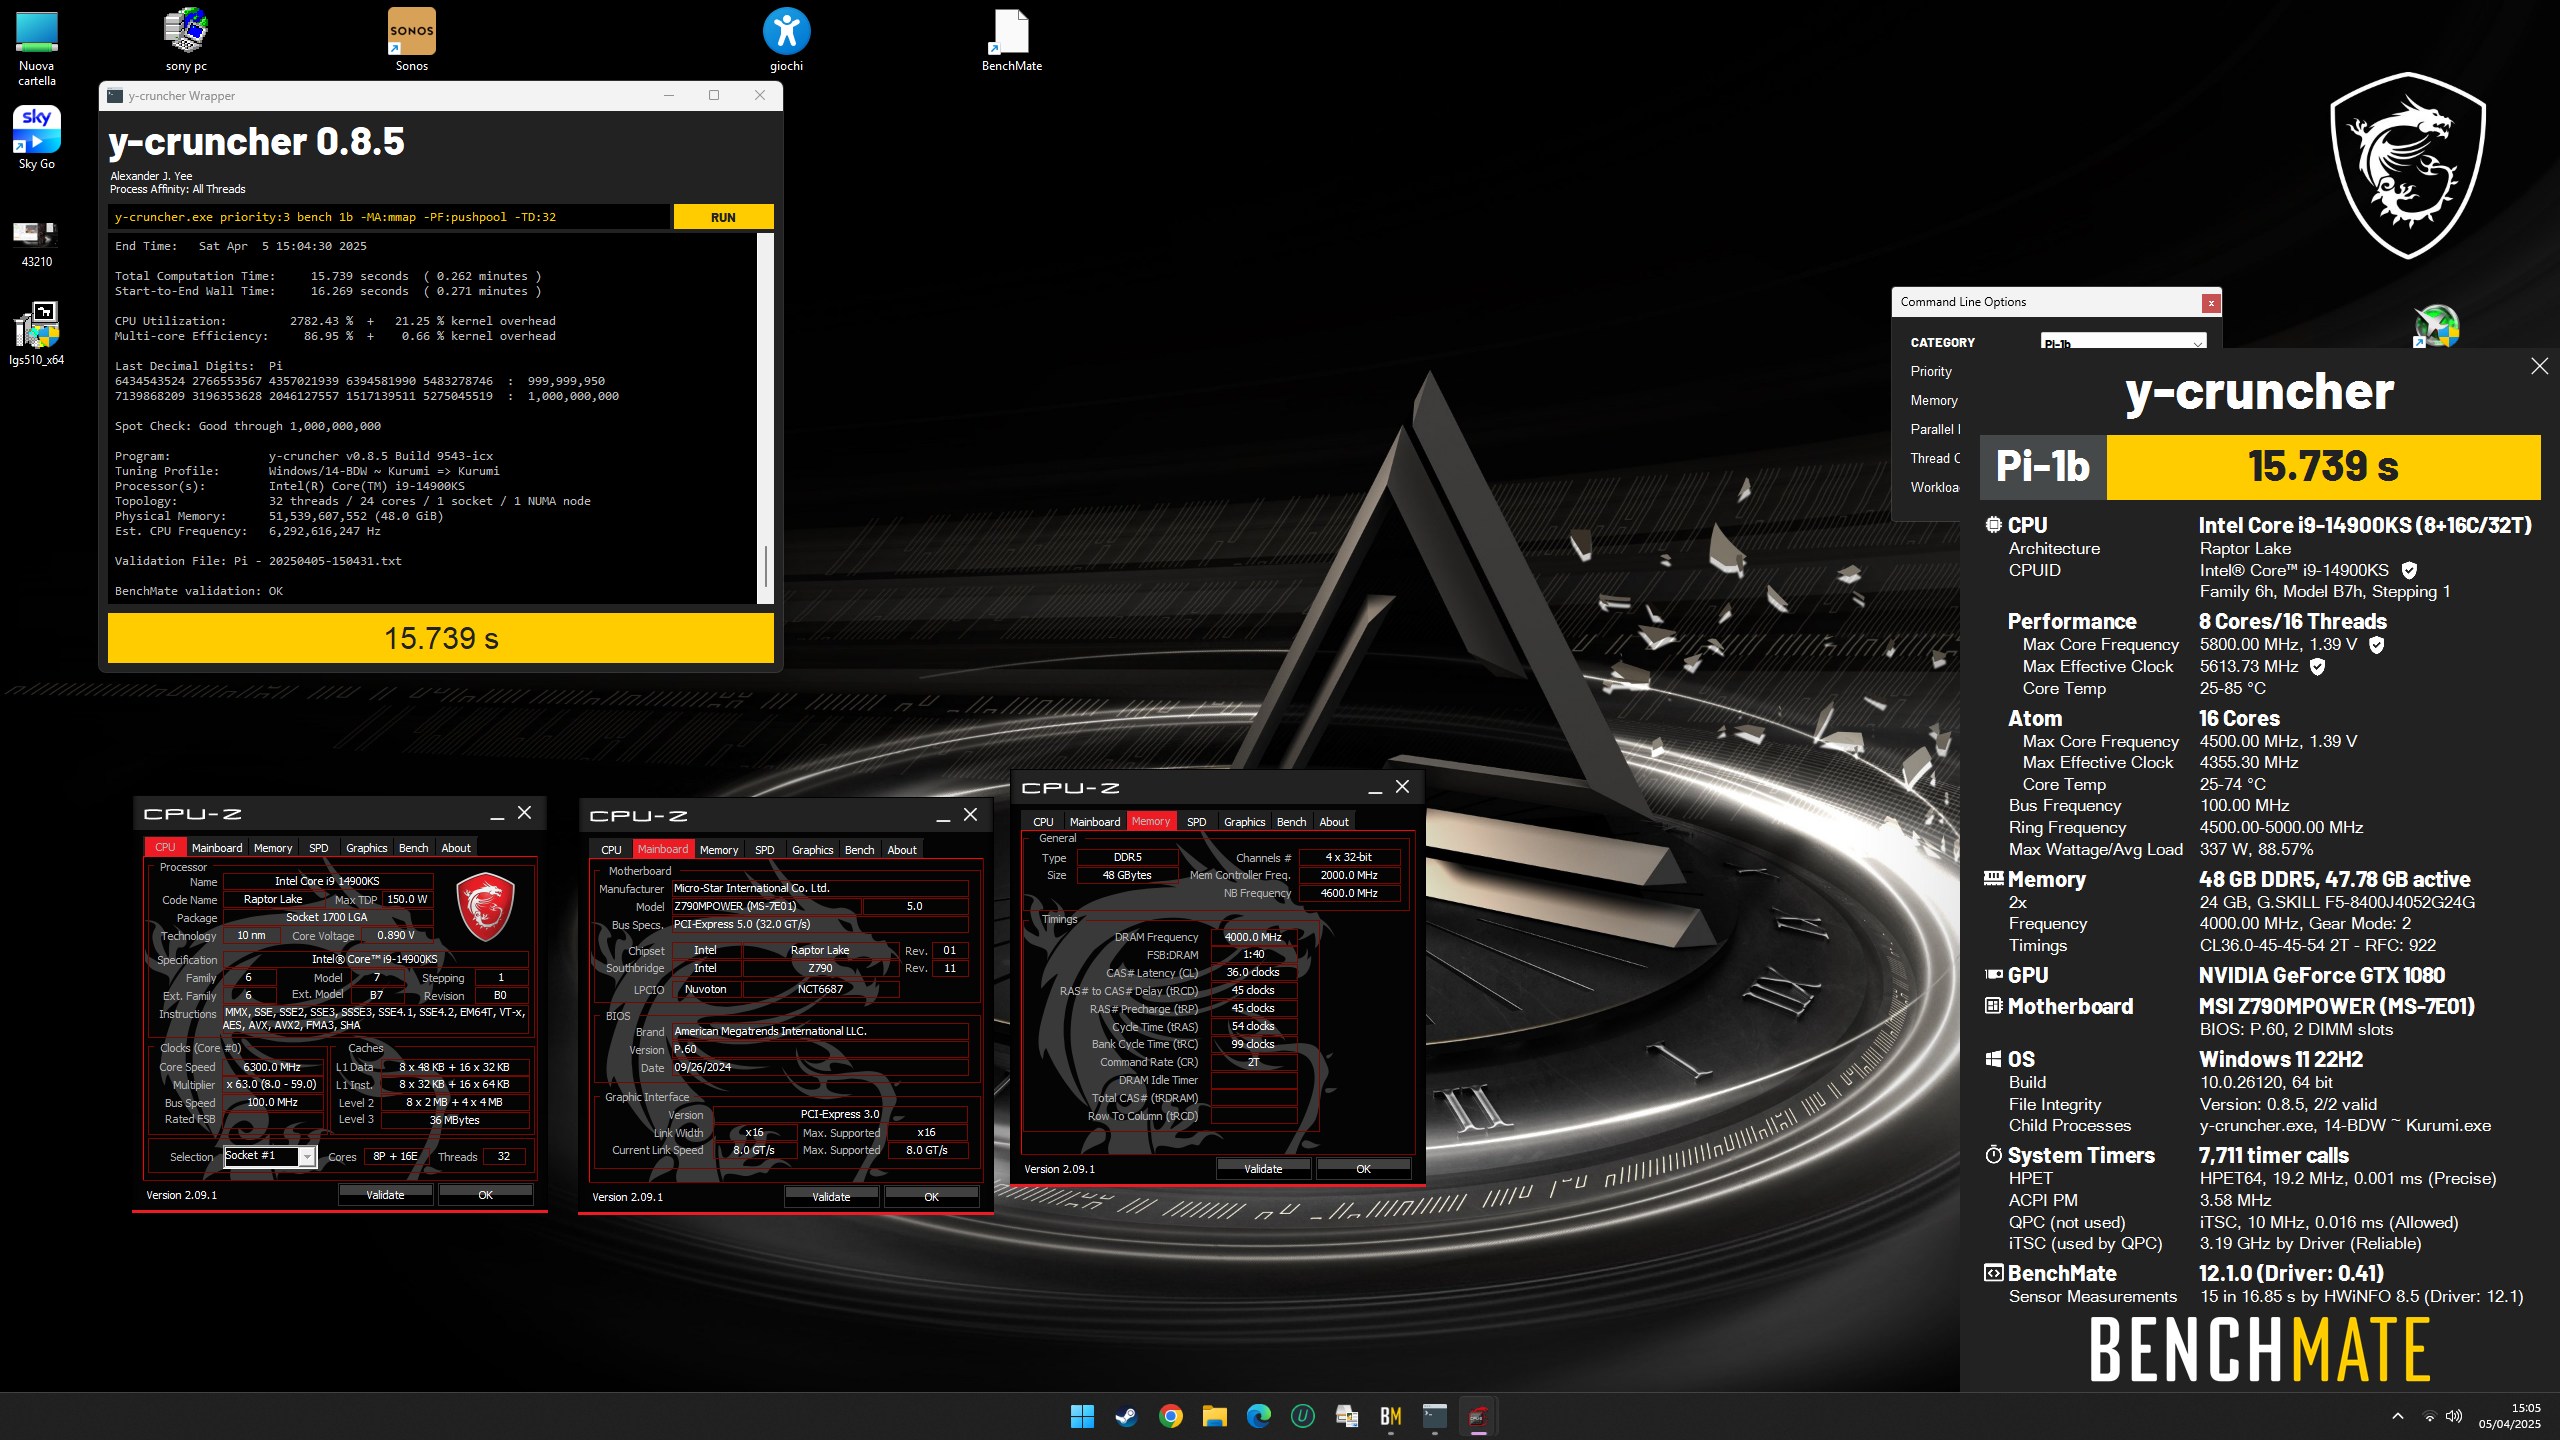Click the y-cruncher command line field
Screen dimensions: 2560x1440
(389, 217)
